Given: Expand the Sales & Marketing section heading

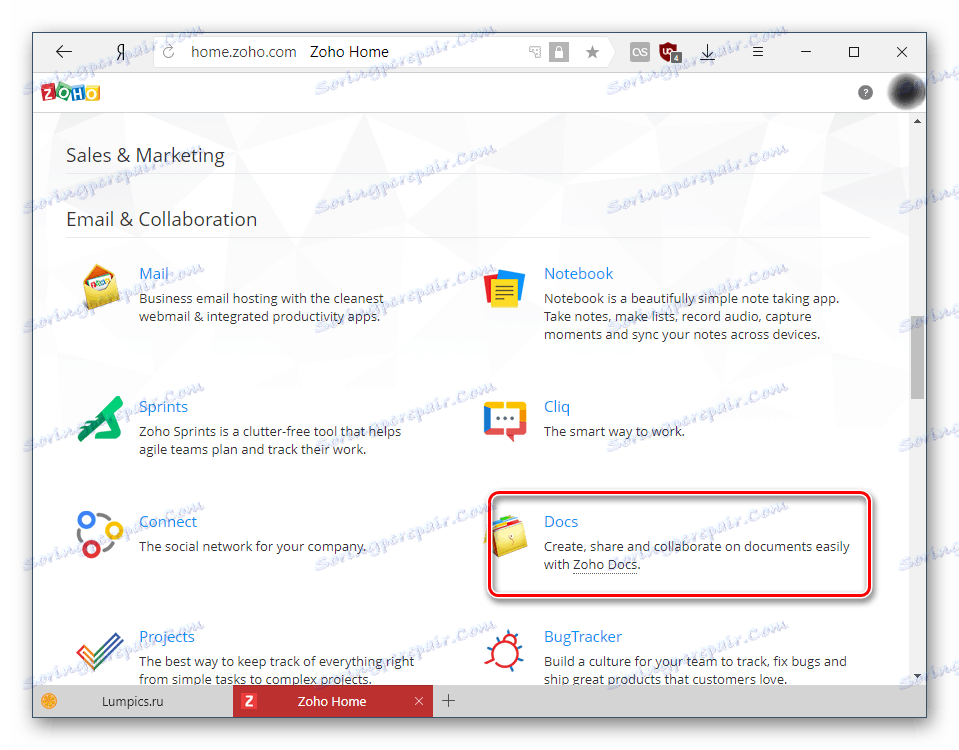Looking at the screenshot, I should 146,155.
